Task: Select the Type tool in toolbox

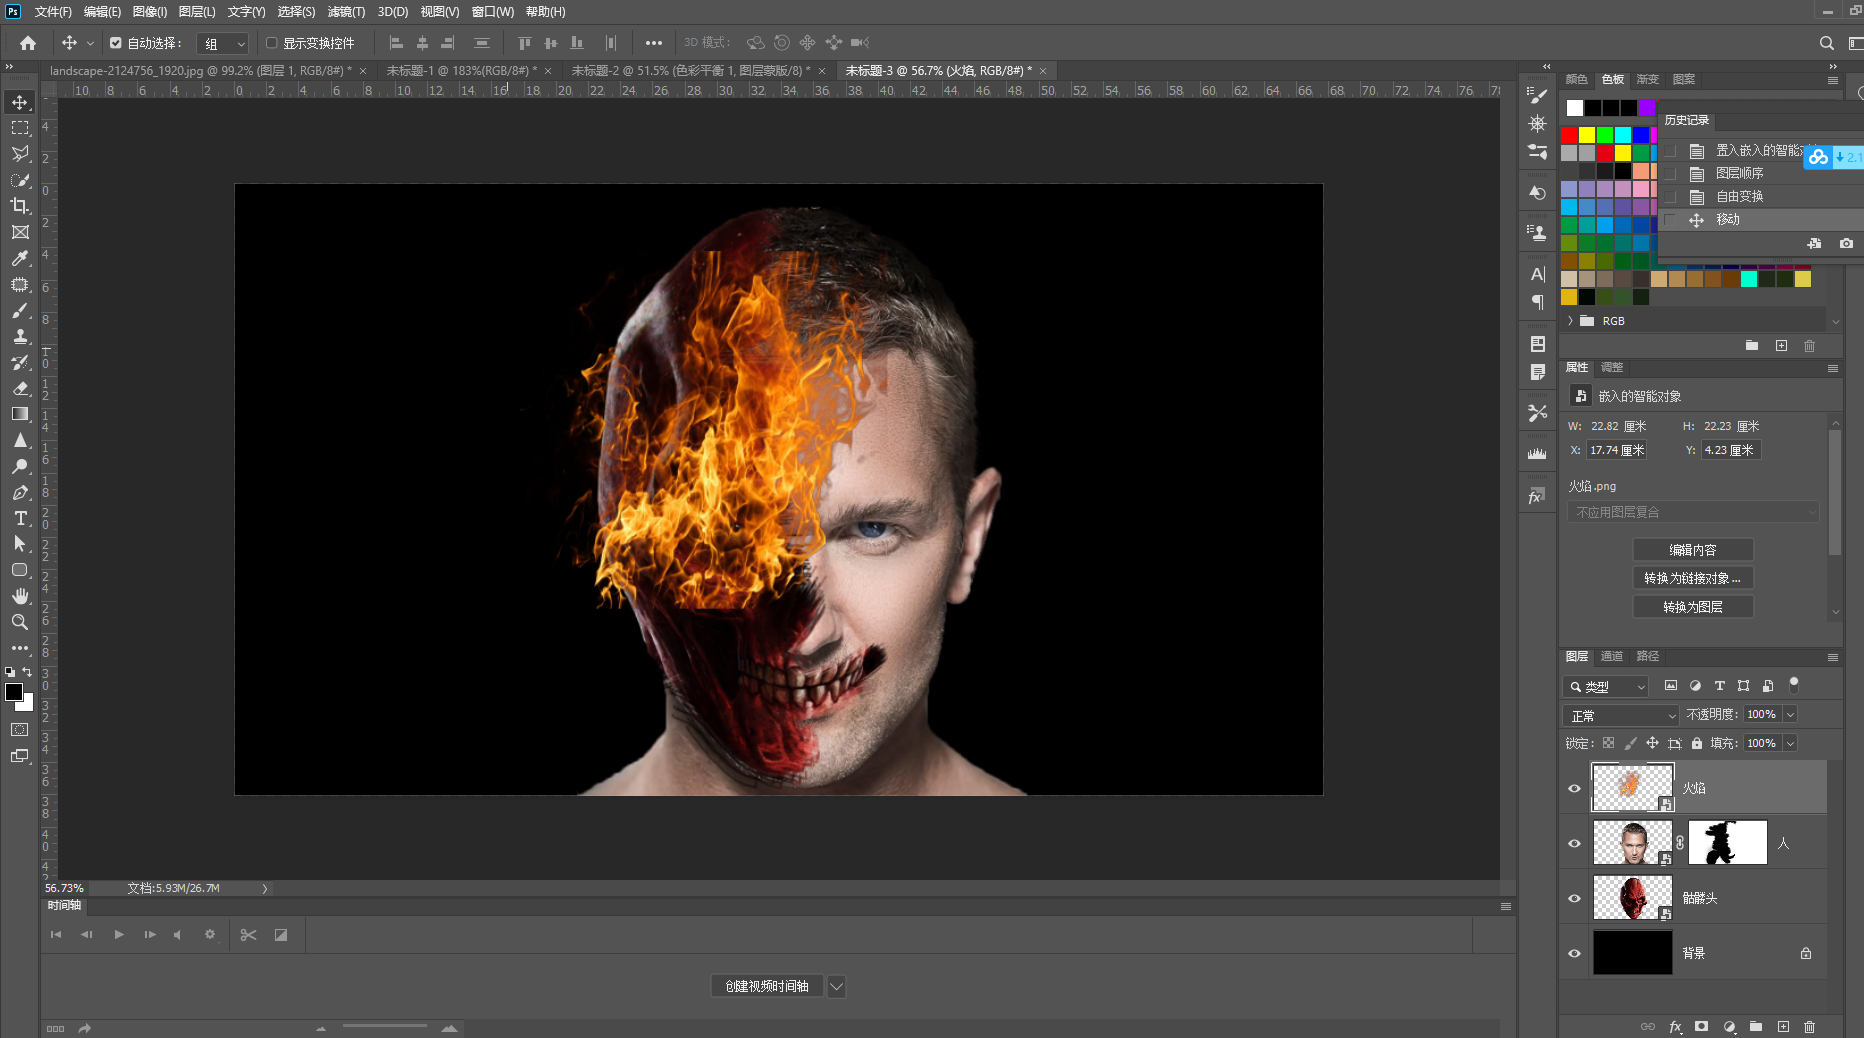Action: coord(20,518)
